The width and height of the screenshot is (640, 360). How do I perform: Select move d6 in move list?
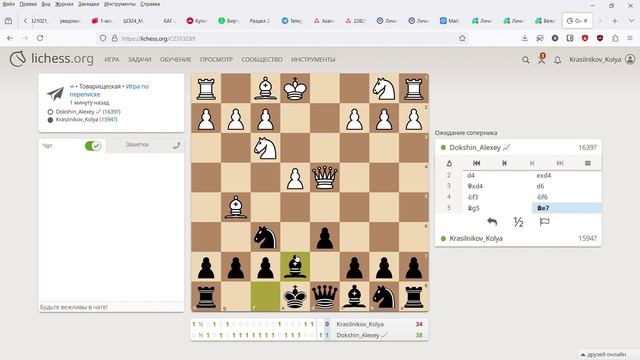point(567,186)
